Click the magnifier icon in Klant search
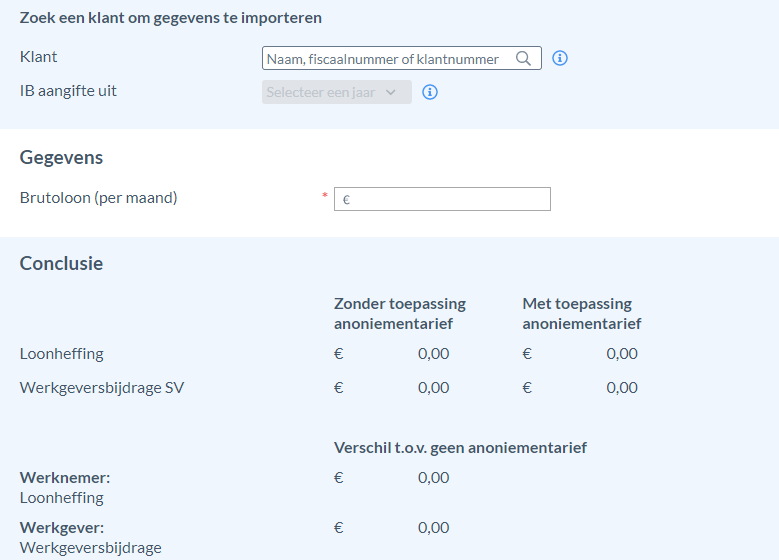 523,59
